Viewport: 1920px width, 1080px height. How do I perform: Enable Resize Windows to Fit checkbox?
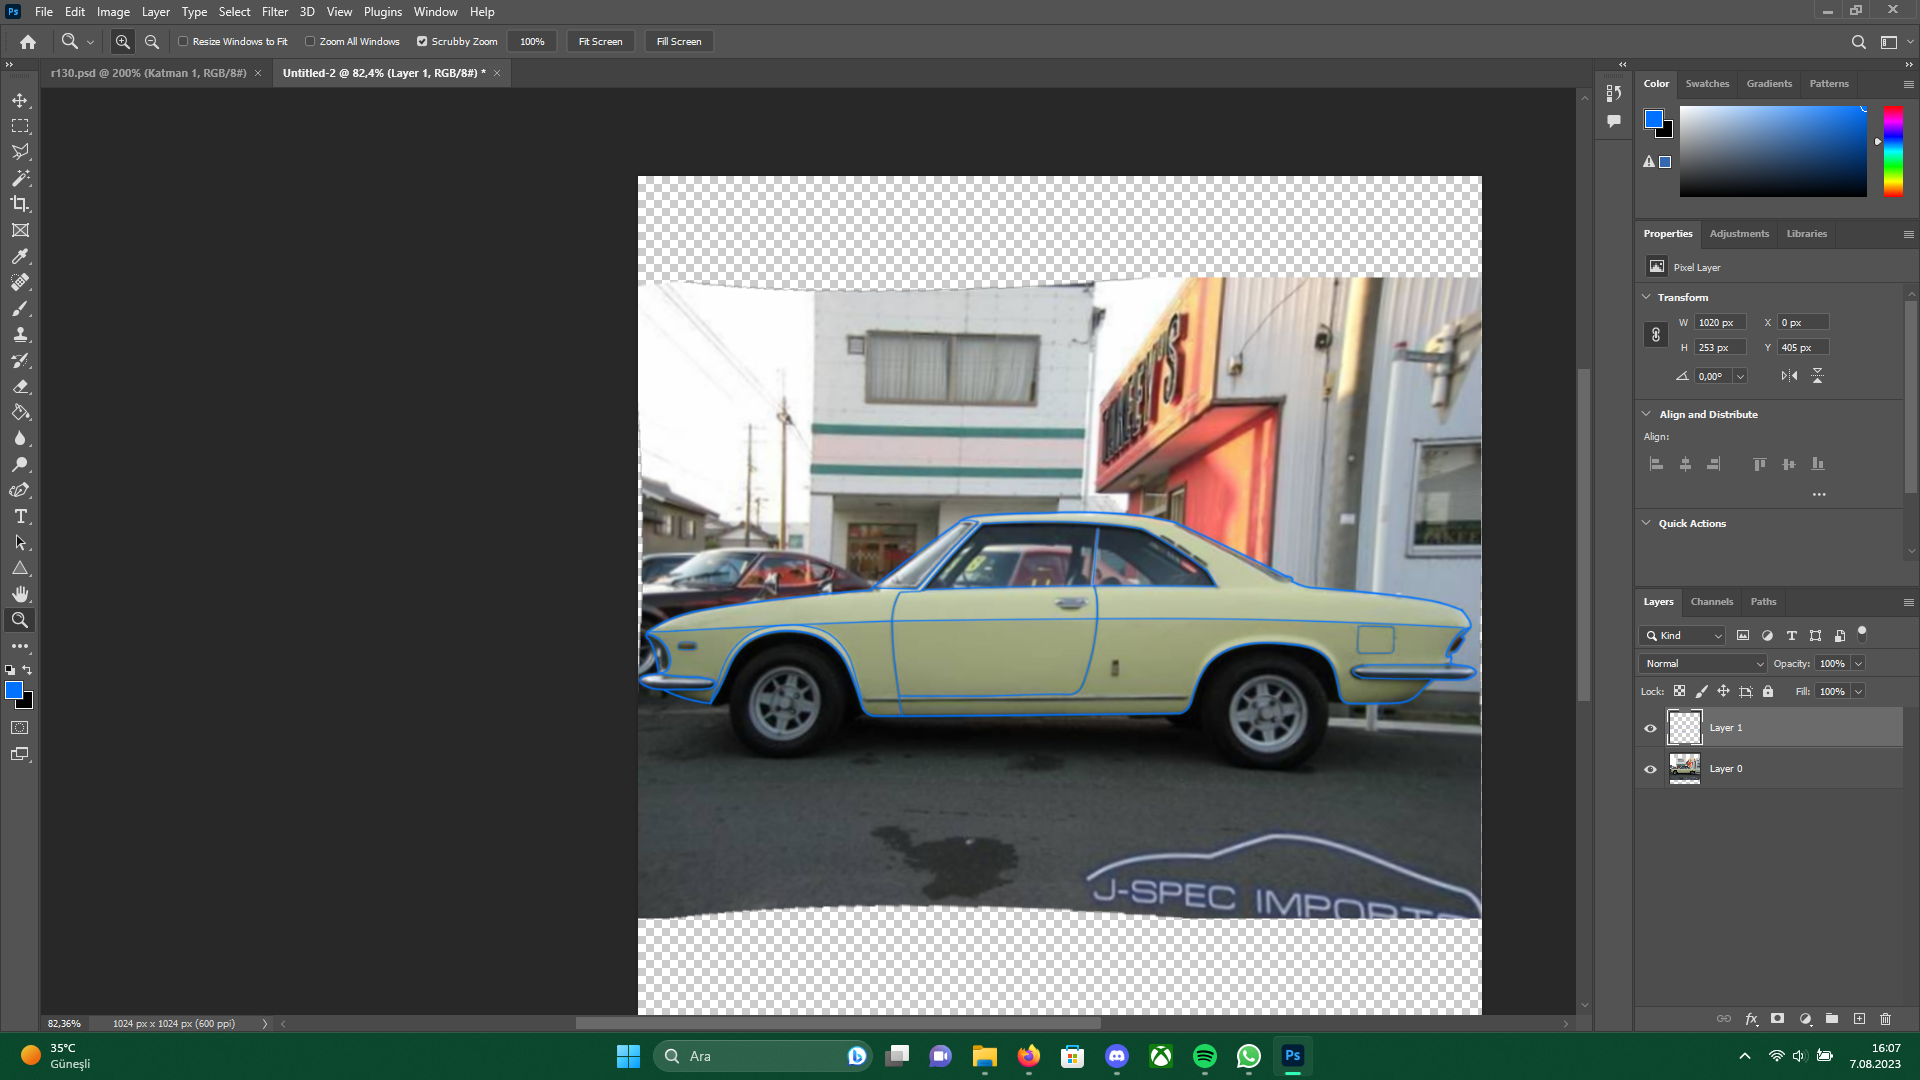(183, 41)
